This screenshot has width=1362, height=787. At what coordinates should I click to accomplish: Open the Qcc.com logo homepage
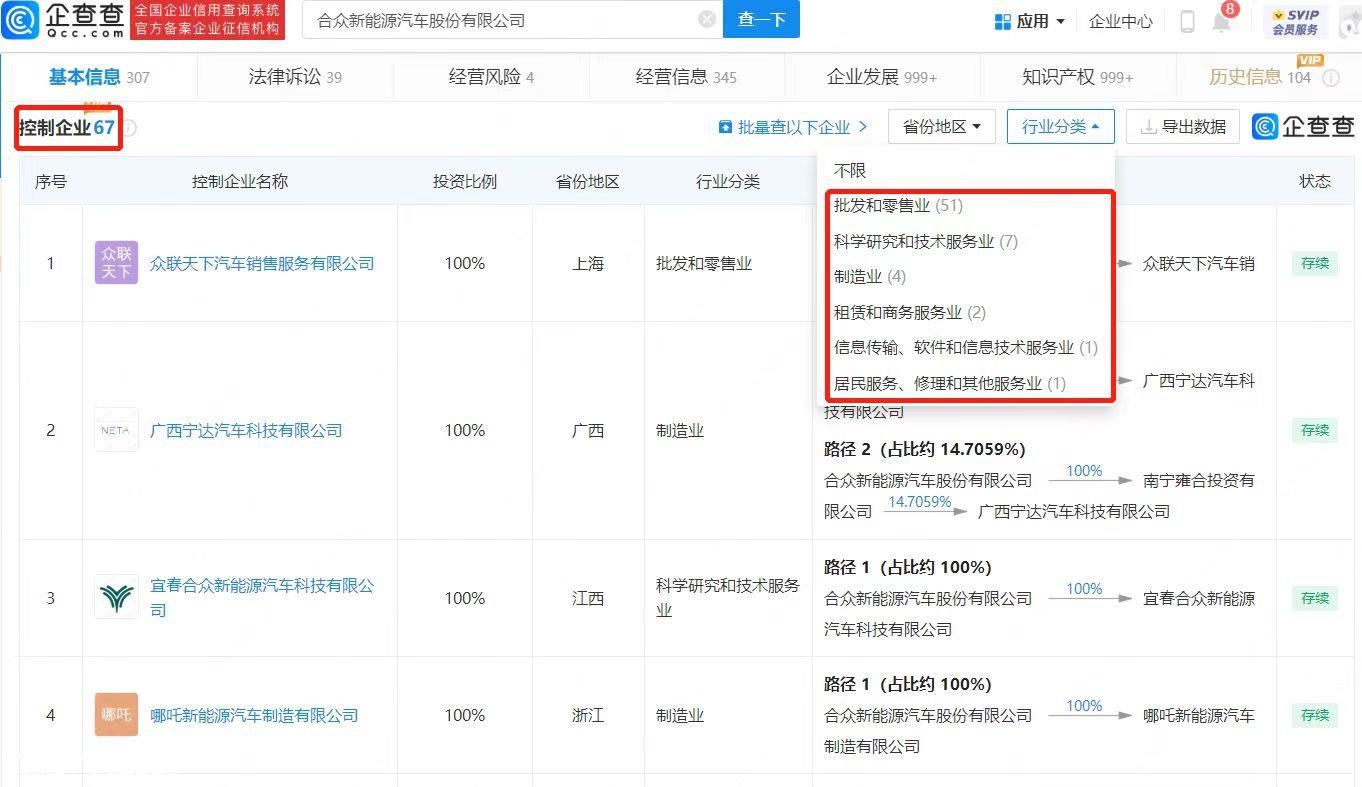coord(64,20)
